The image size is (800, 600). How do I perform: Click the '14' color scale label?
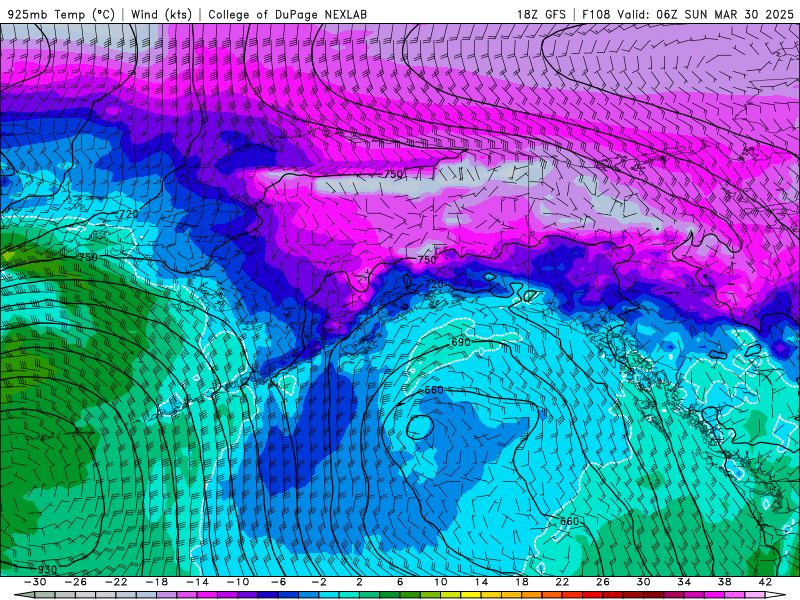[x=481, y=582]
